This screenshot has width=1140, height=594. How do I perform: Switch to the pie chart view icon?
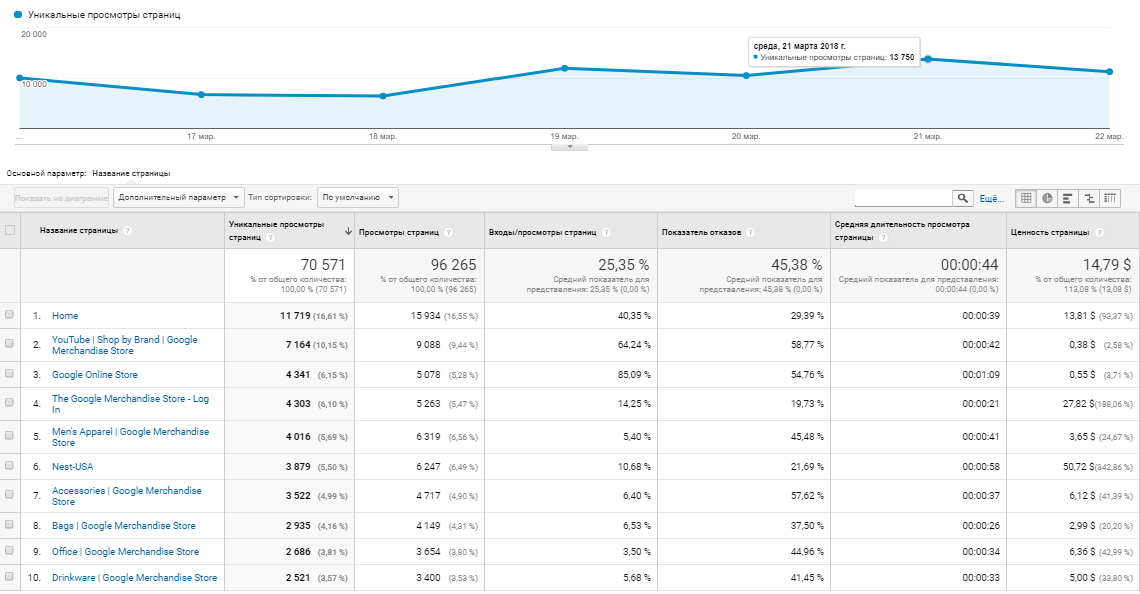click(1046, 198)
